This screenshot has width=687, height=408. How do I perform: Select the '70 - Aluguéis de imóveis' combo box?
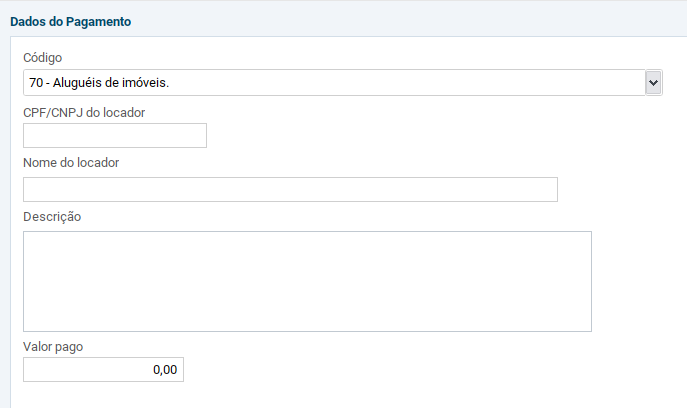click(x=343, y=82)
